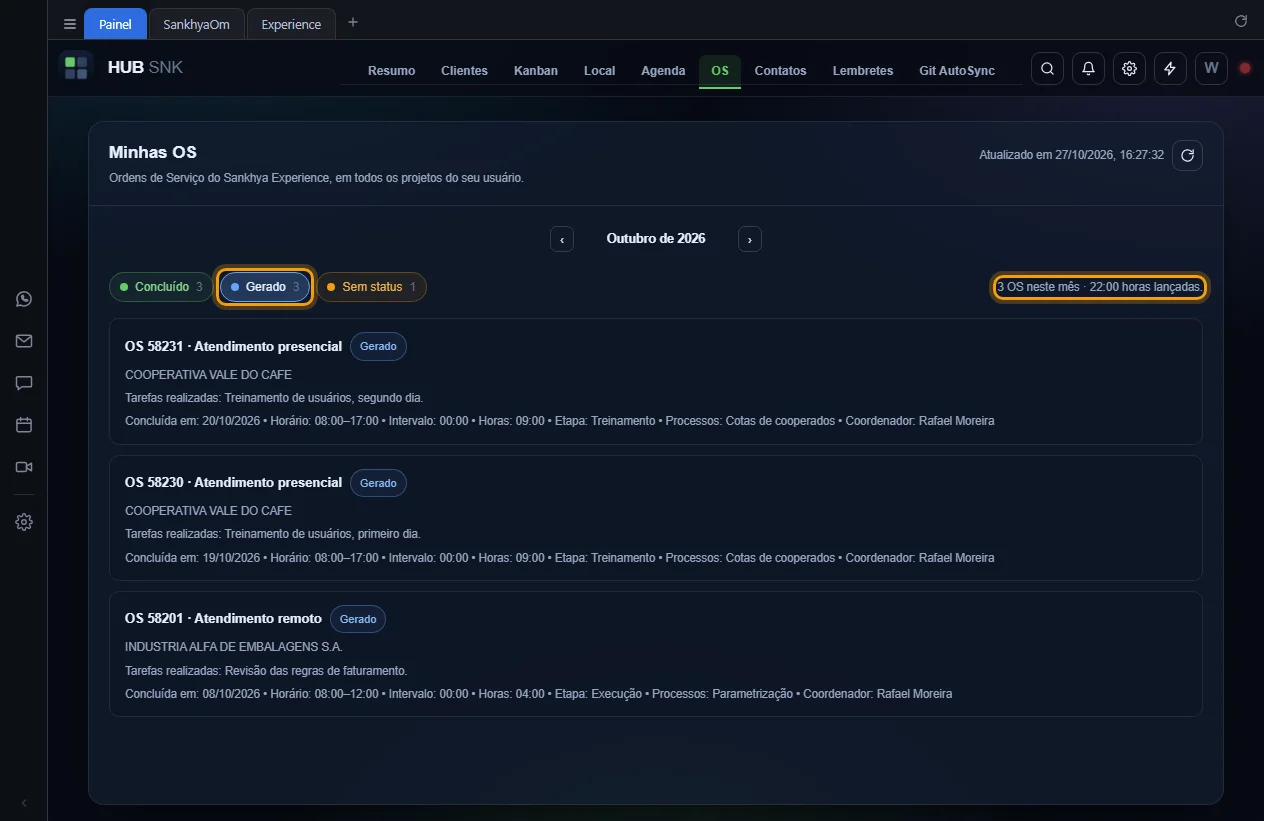Viewport: 1264px width, 821px height.
Task: Go to the next month
Action: pyautogui.click(x=750, y=239)
